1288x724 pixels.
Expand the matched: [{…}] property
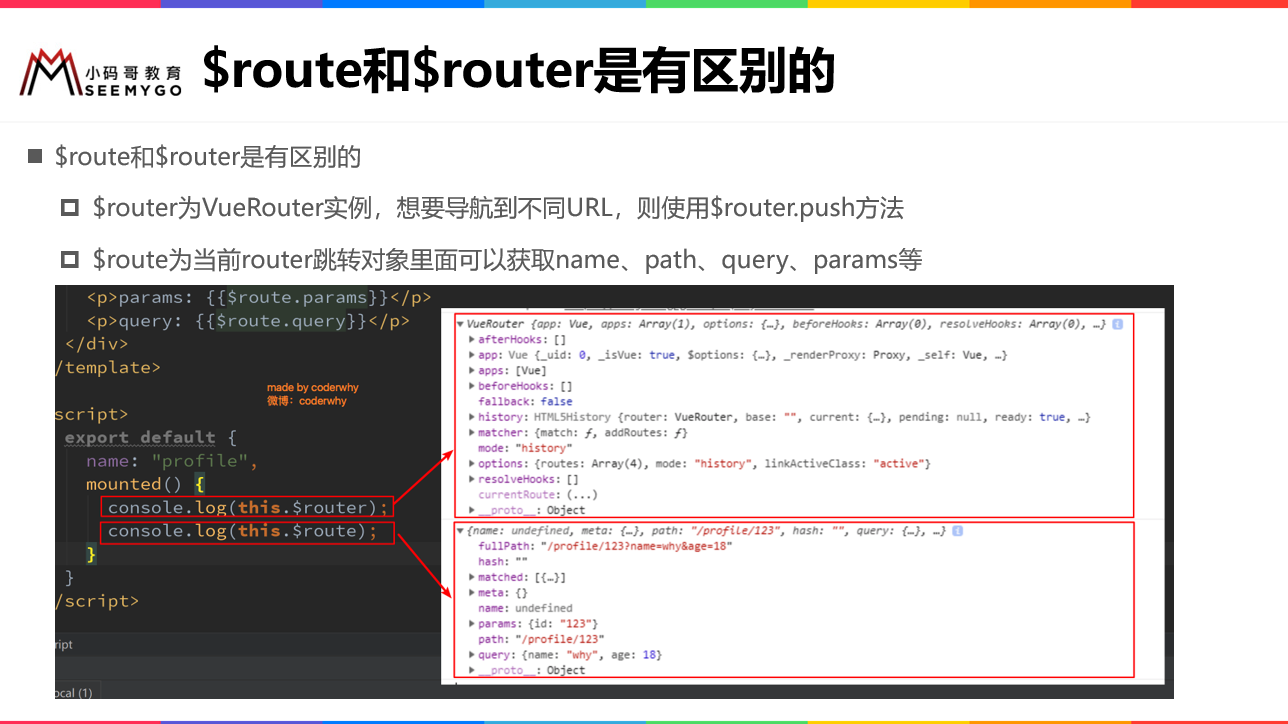tap(471, 577)
